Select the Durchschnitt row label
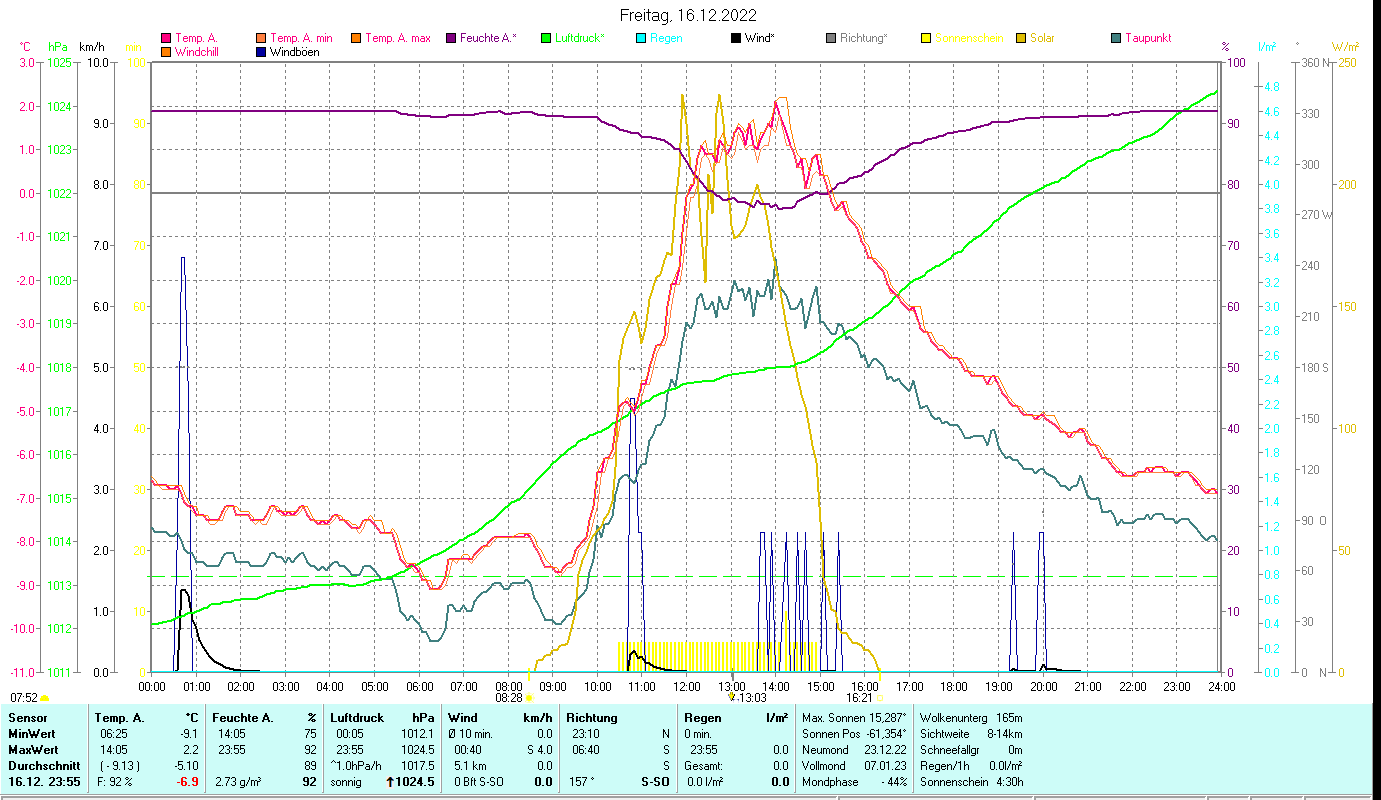The image size is (1381, 800). [x=43, y=766]
